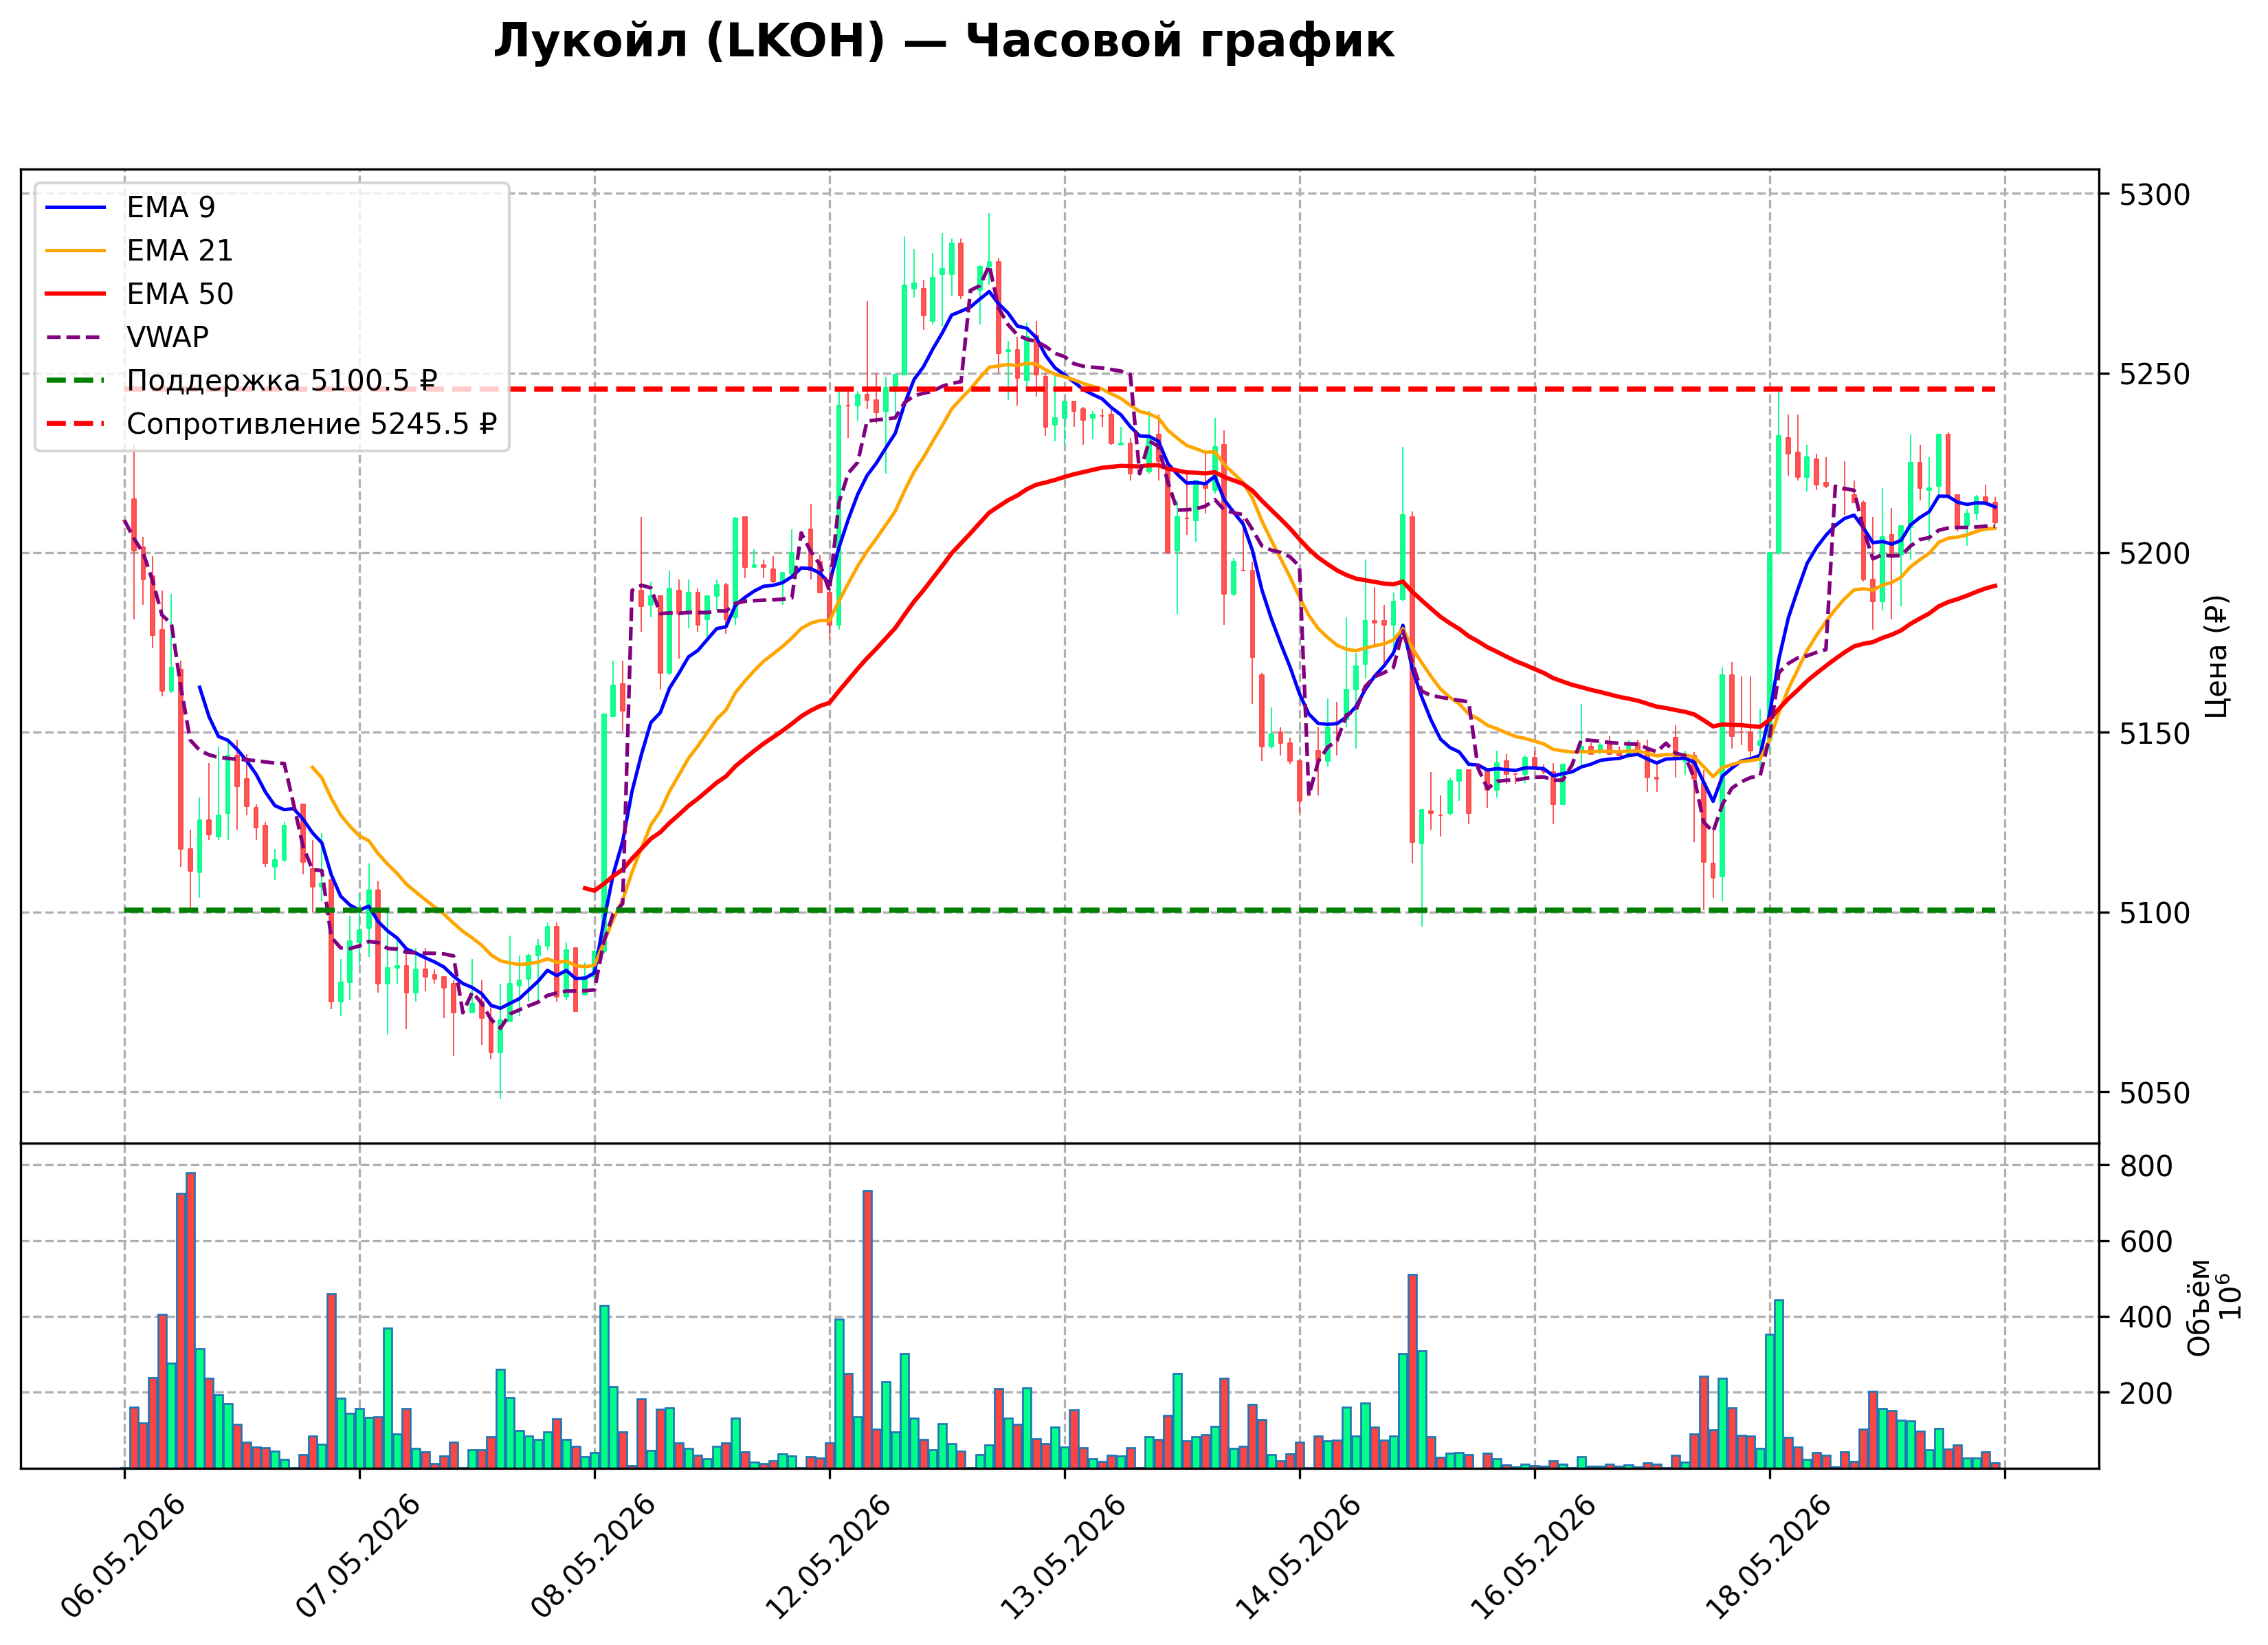
Task: Click the "Объём" volume axis label
Action: point(2199,1307)
